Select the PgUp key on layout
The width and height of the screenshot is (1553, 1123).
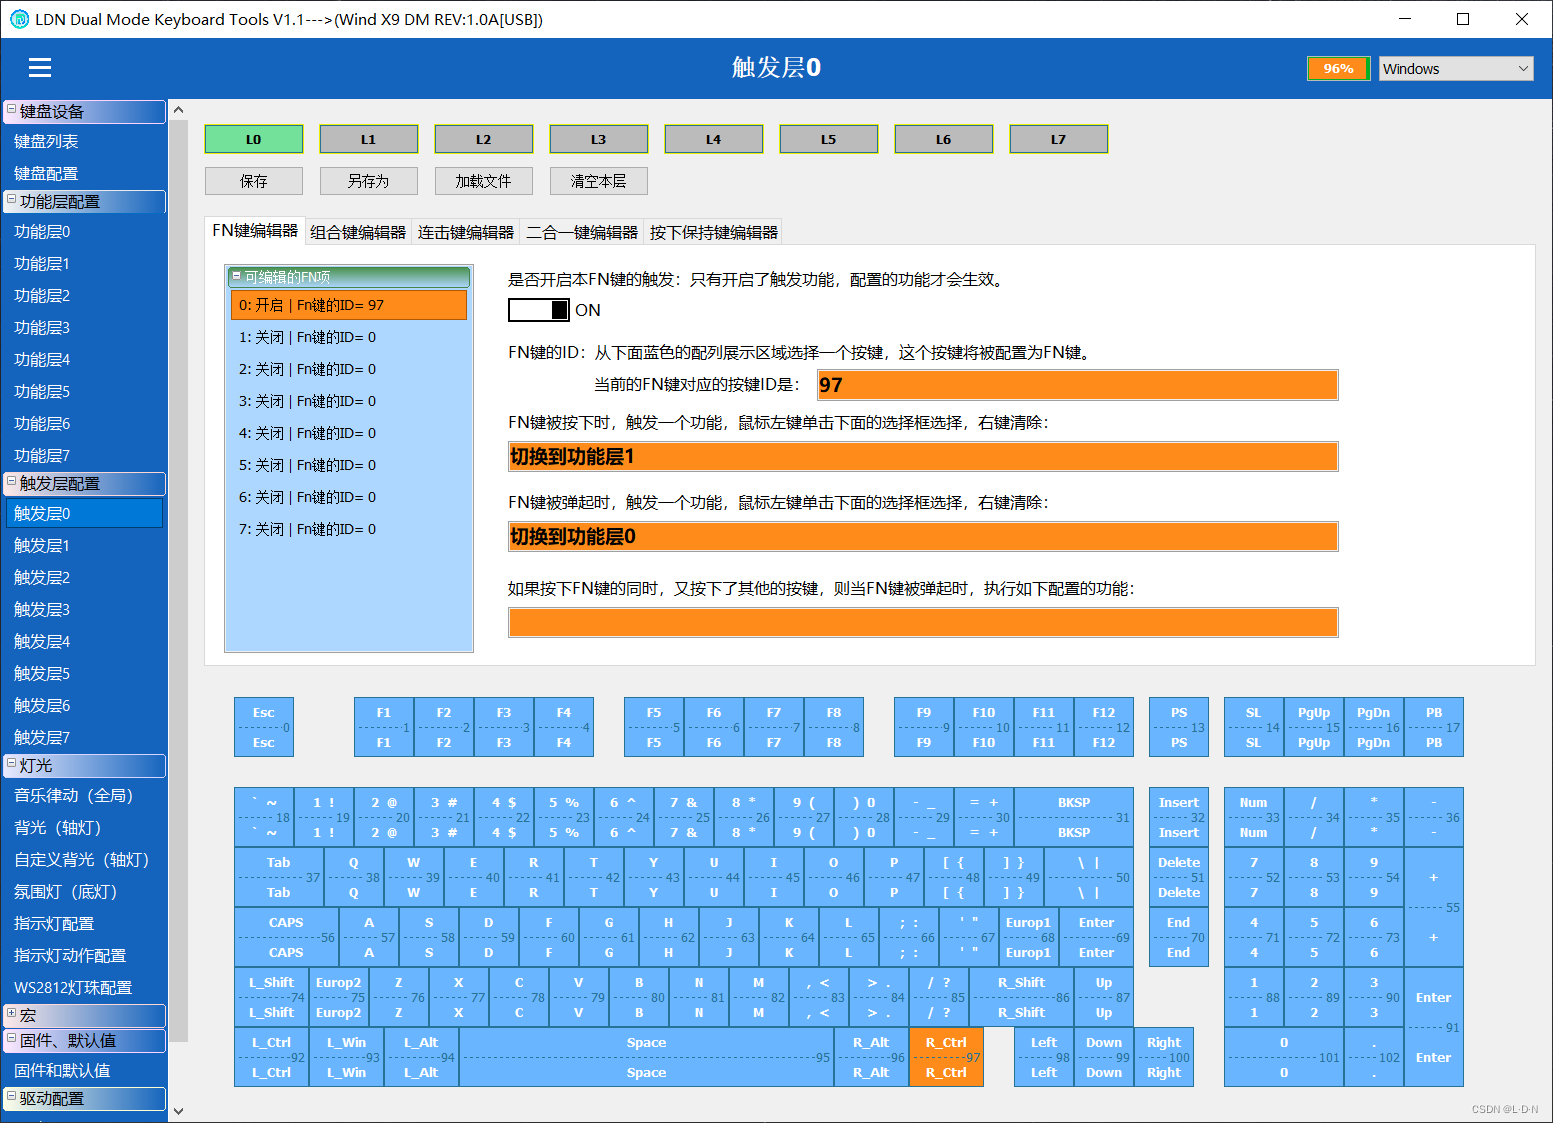coord(1314,727)
